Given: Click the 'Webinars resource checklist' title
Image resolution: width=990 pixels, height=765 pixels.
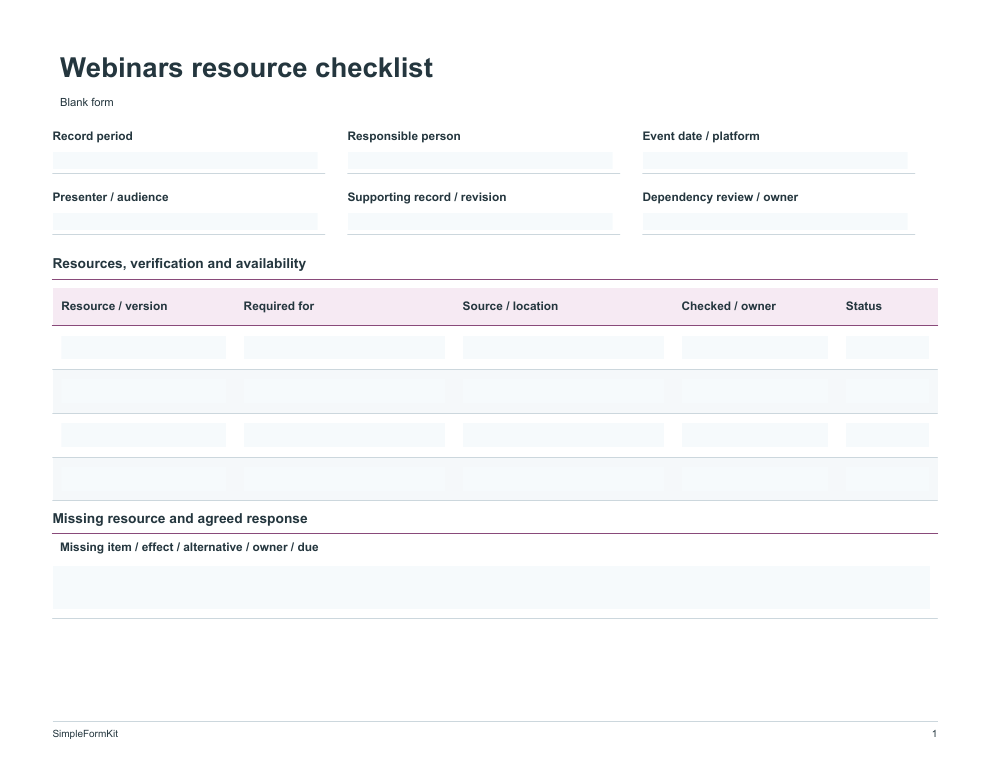Looking at the screenshot, I should pyautogui.click(x=246, y=68).
